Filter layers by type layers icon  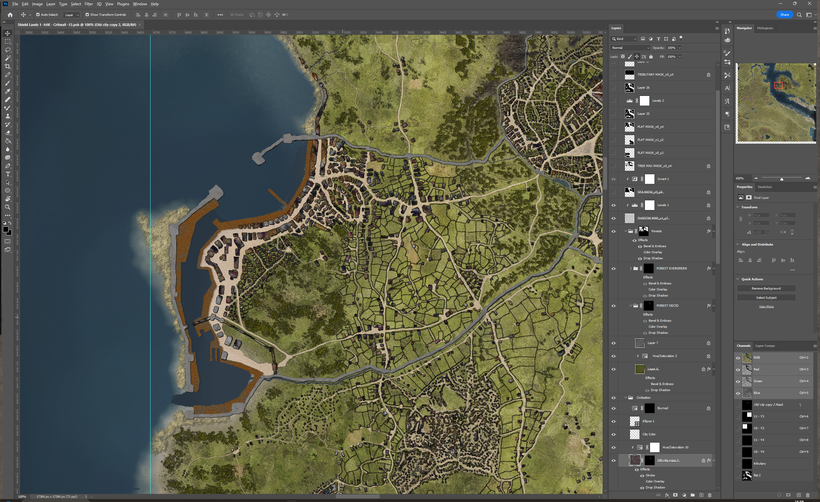pyautogui.click(x=658, y=39)
